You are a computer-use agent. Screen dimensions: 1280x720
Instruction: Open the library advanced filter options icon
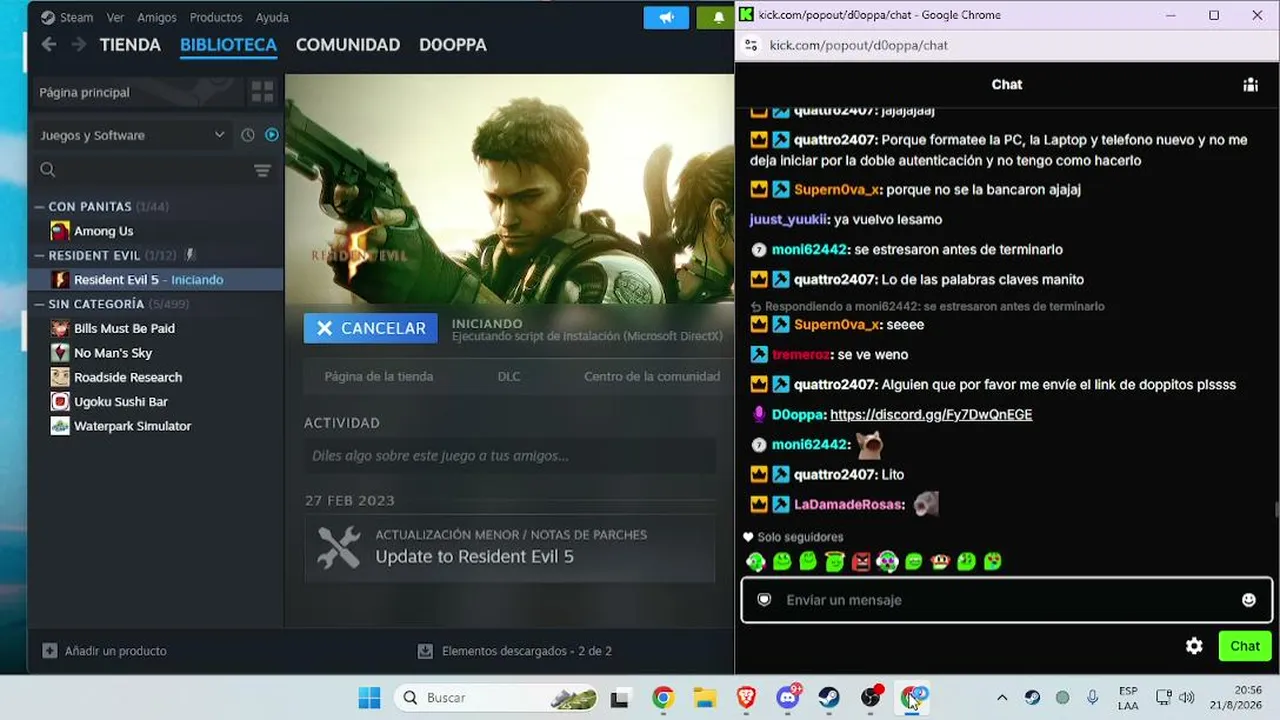[x=262, y=170]
